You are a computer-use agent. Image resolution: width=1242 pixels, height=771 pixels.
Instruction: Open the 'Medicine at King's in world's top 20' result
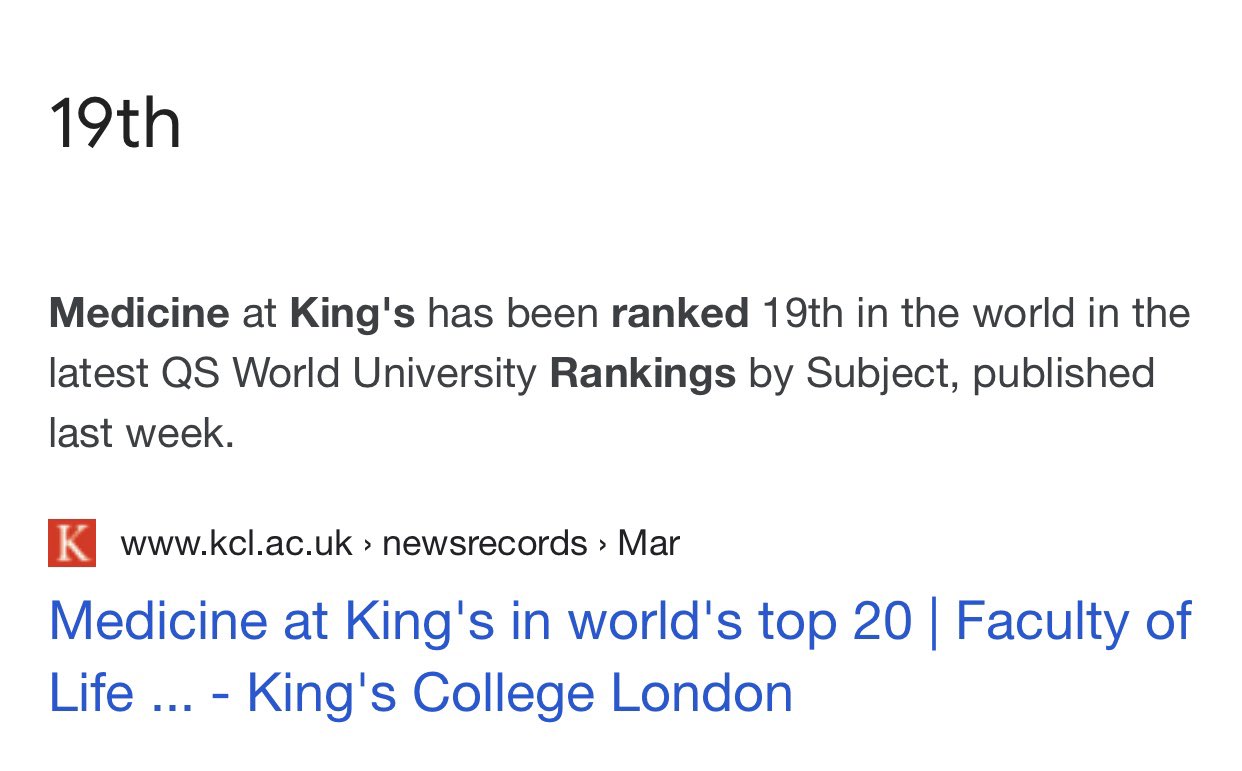(x=620, y=657)
